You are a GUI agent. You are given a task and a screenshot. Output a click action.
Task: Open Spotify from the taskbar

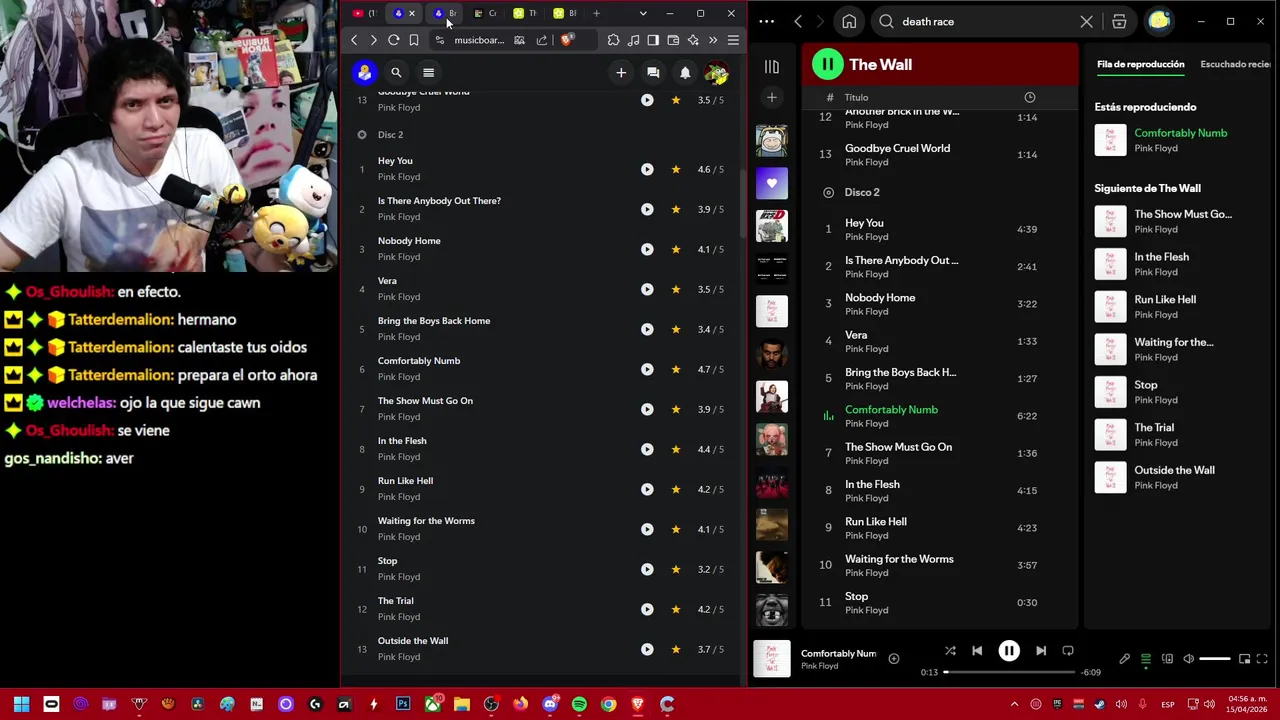tap(579, 704)
